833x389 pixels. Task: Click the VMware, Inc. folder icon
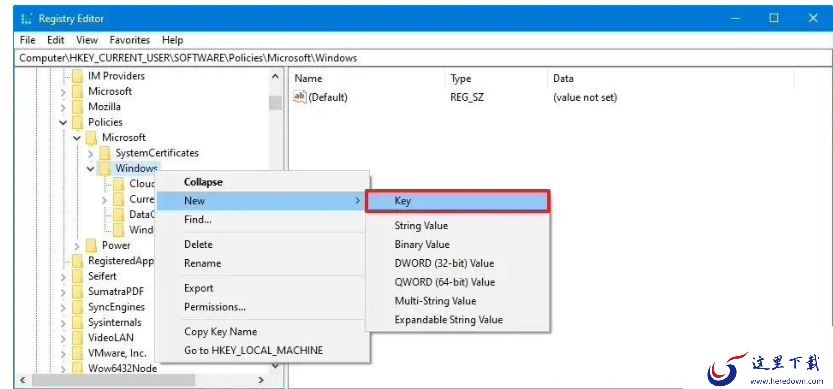[x=78, y=353]
